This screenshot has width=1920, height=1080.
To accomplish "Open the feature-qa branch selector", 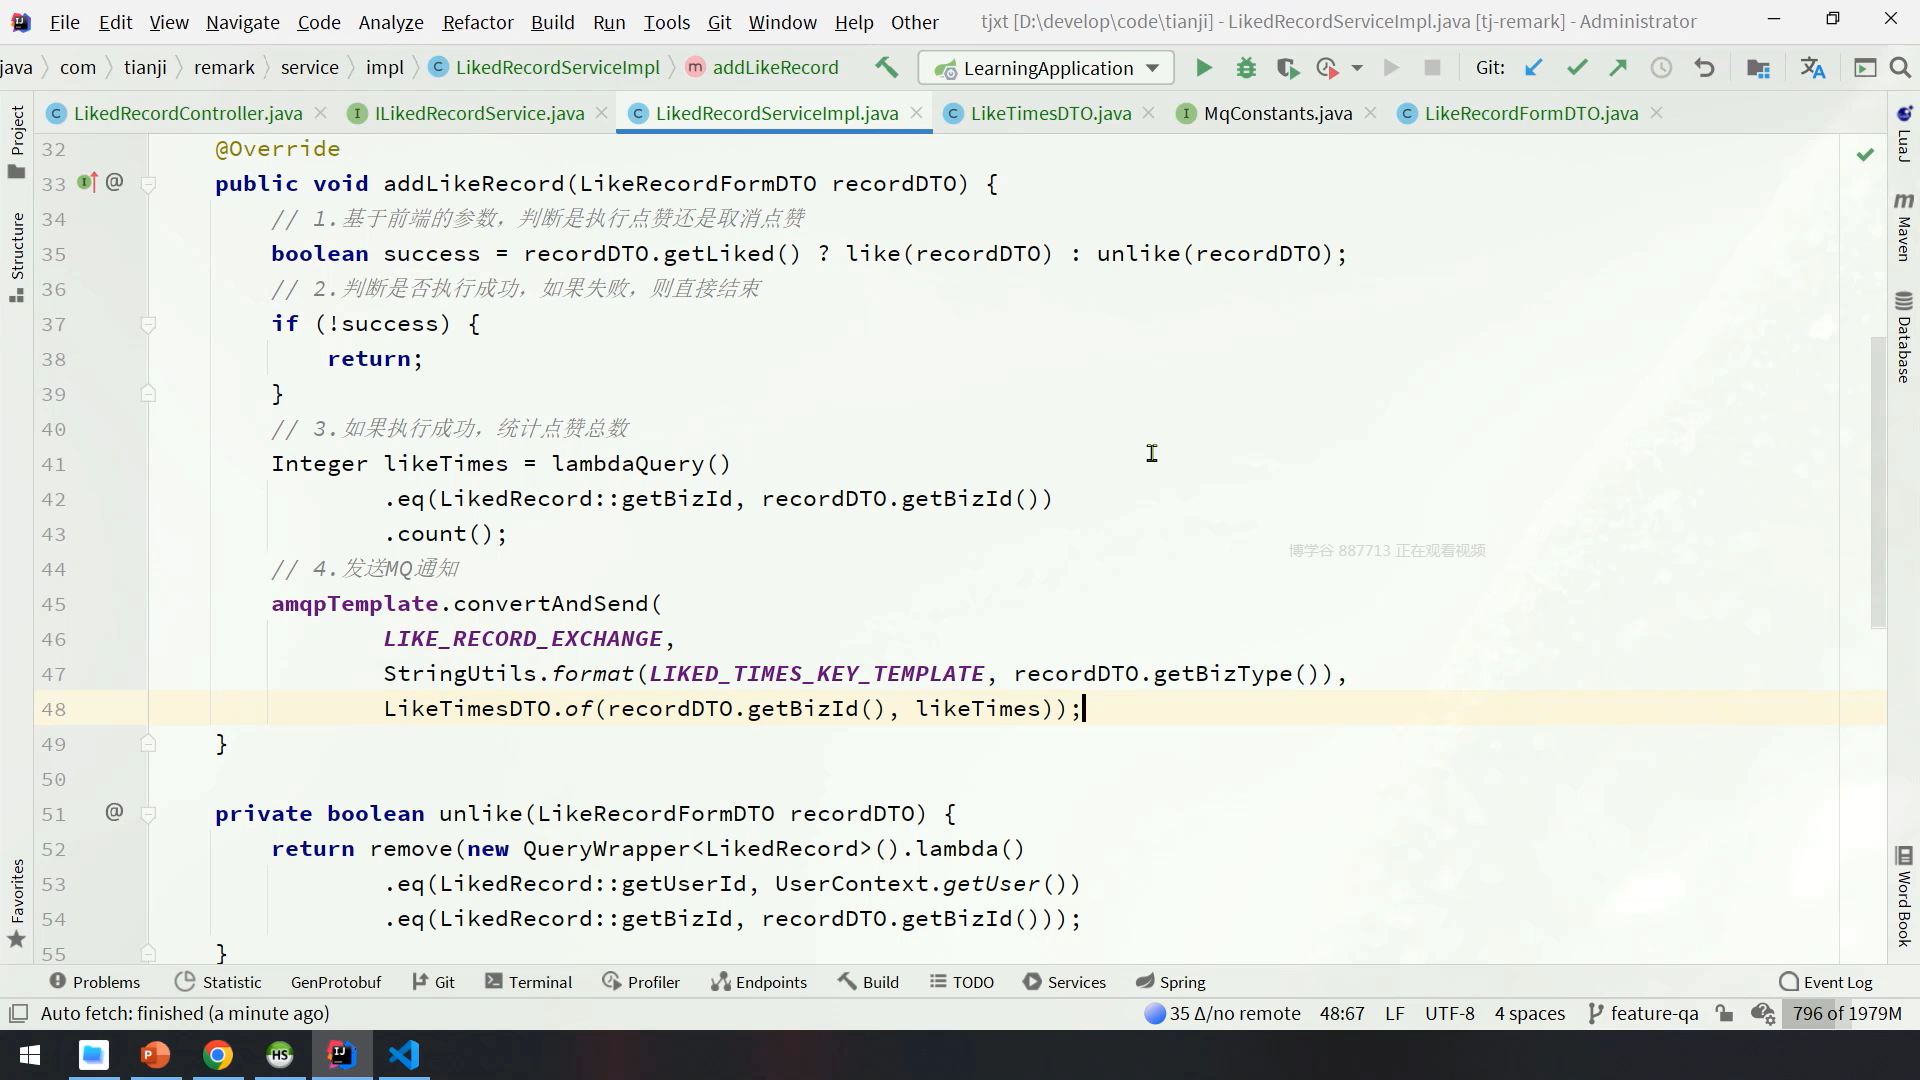I will click(x=1643, y=1013).
